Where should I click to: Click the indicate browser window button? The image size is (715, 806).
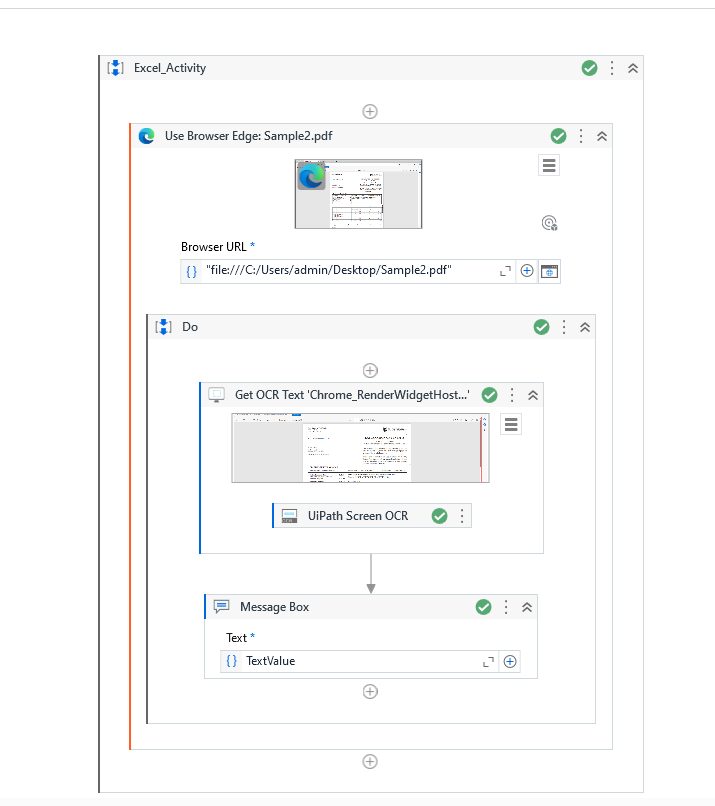pyautogui.click(x=549, y=271)
